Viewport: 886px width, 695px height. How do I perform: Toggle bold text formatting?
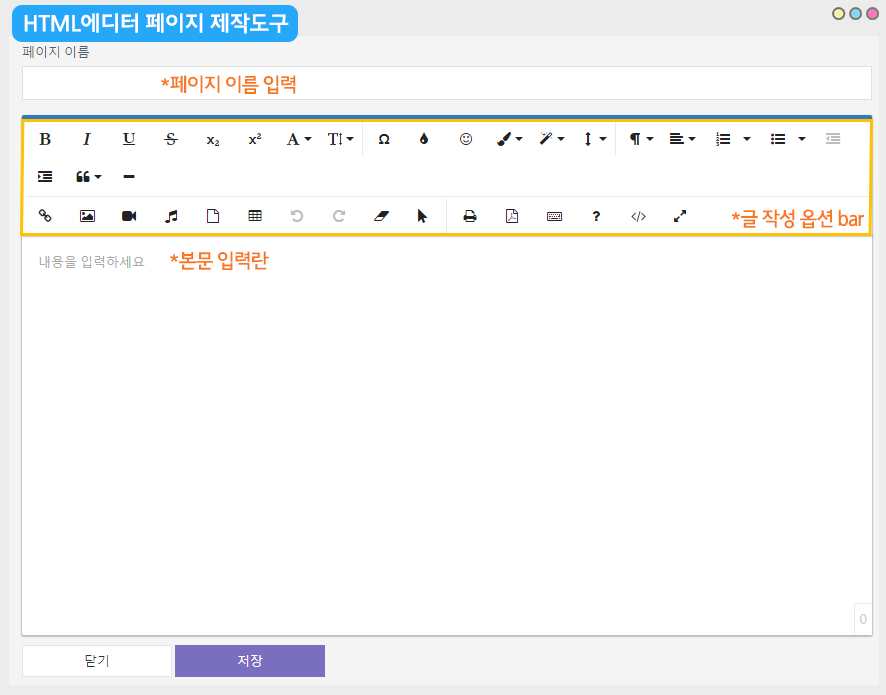[45, 139]
